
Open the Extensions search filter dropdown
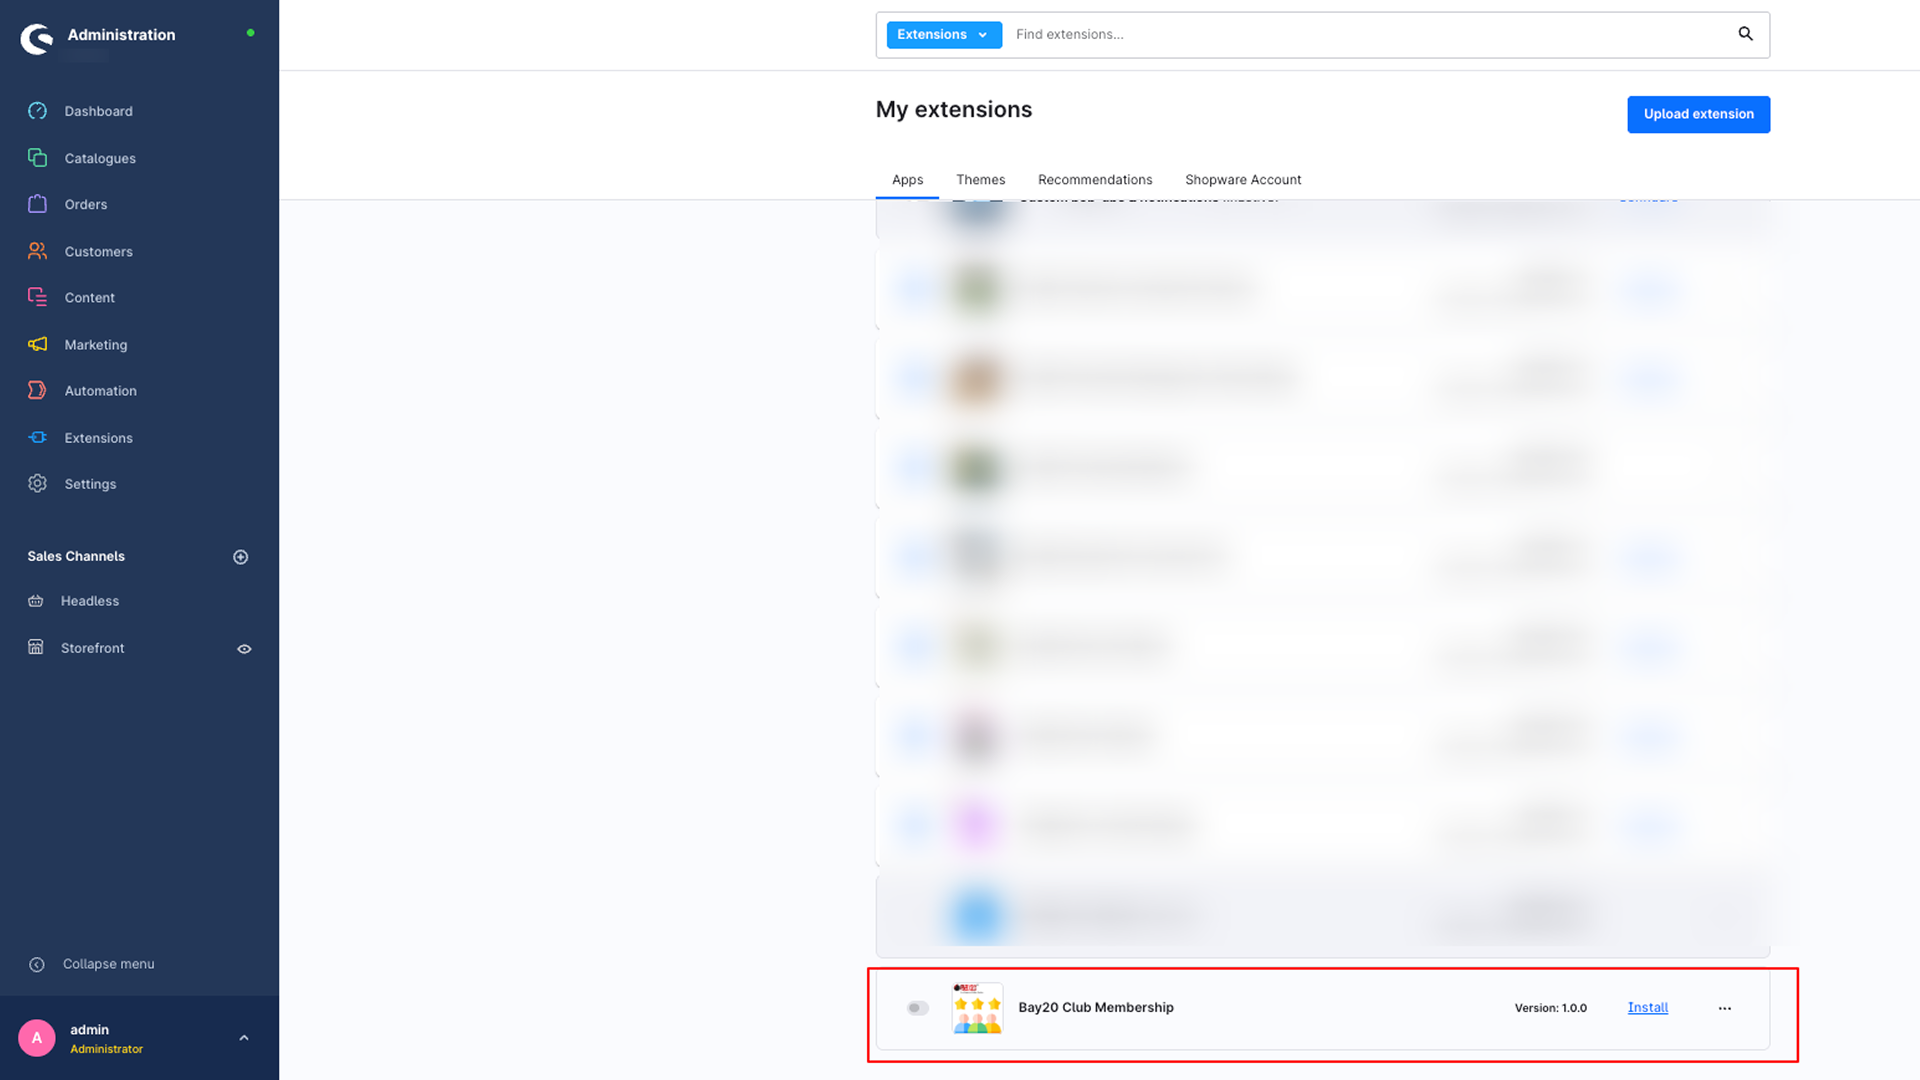click(944, 34)
